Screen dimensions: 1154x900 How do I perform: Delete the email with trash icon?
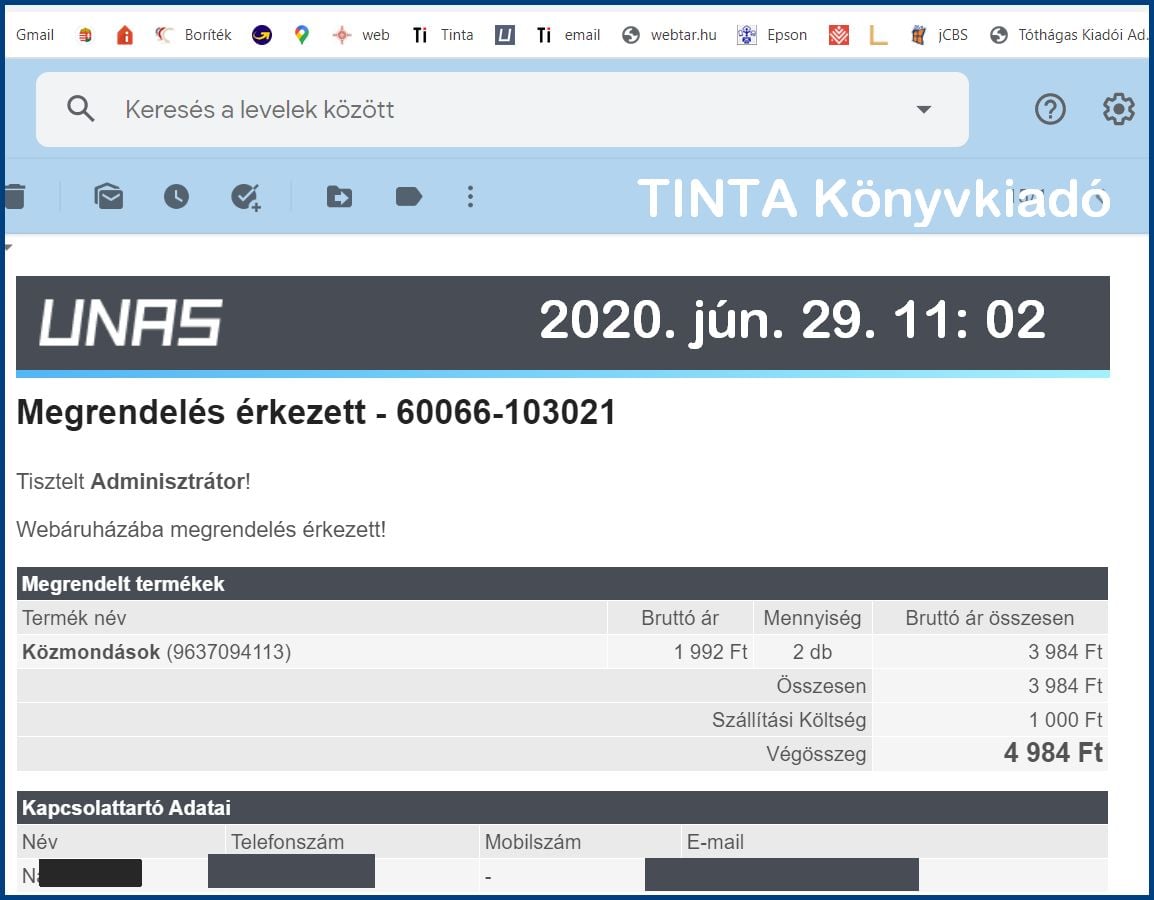pyautogui.click(x=15, y=196)
